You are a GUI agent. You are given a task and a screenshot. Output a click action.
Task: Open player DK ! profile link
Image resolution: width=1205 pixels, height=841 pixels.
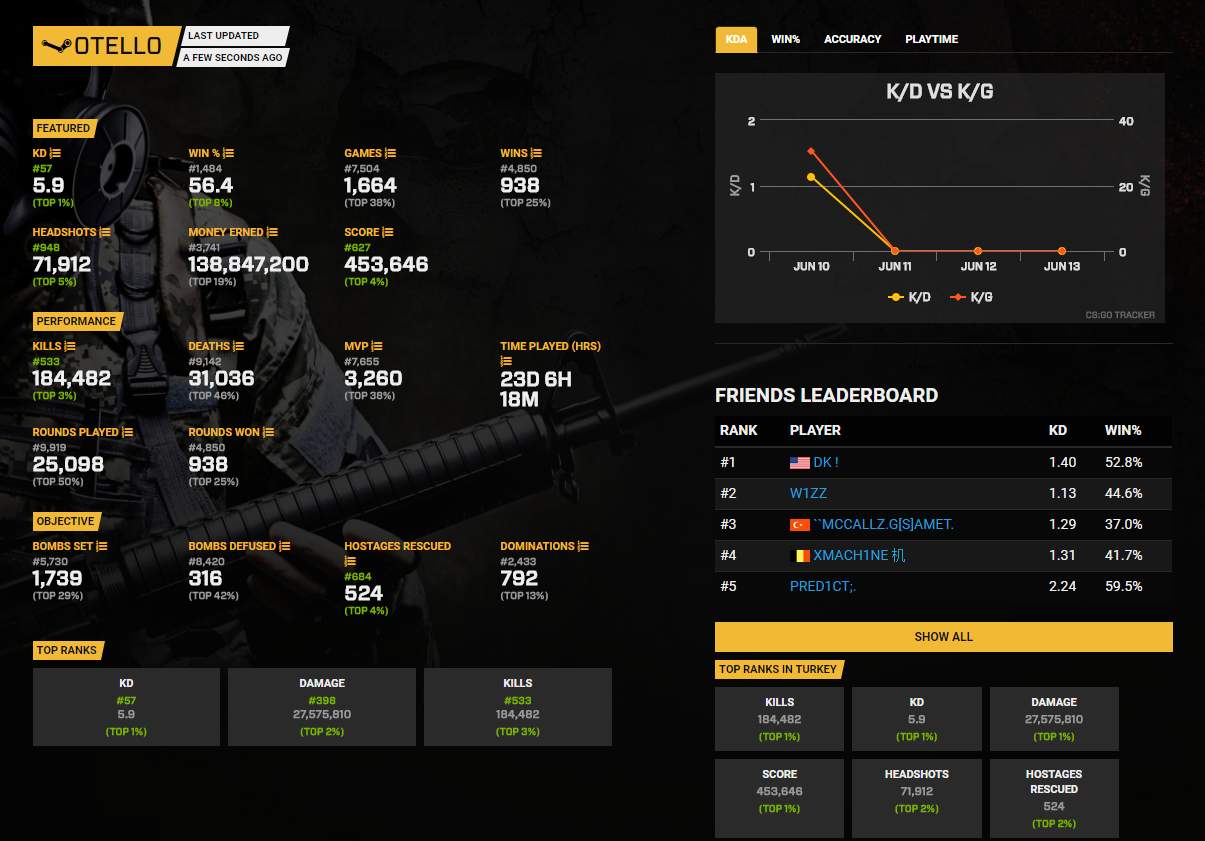point(826,463)
